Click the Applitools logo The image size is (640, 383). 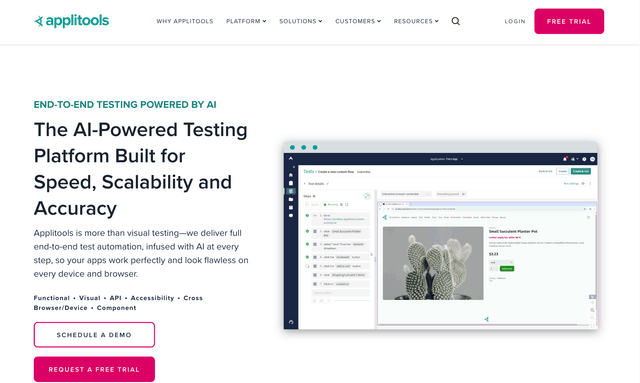pos(71,21)
